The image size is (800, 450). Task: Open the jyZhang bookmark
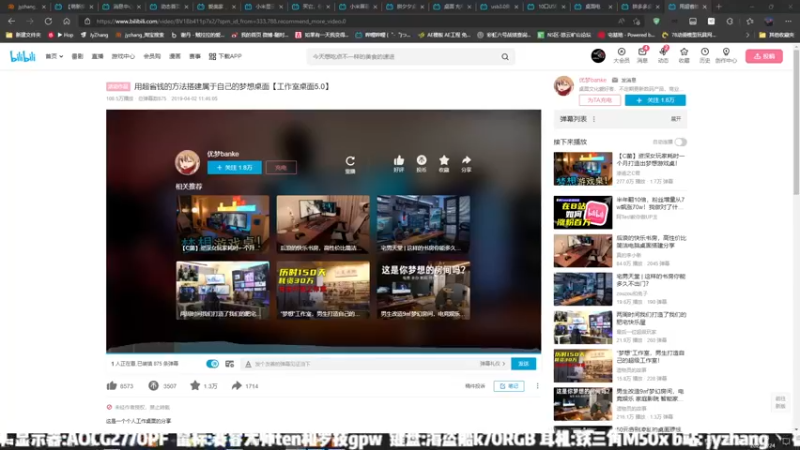click(x=94, y=35)
